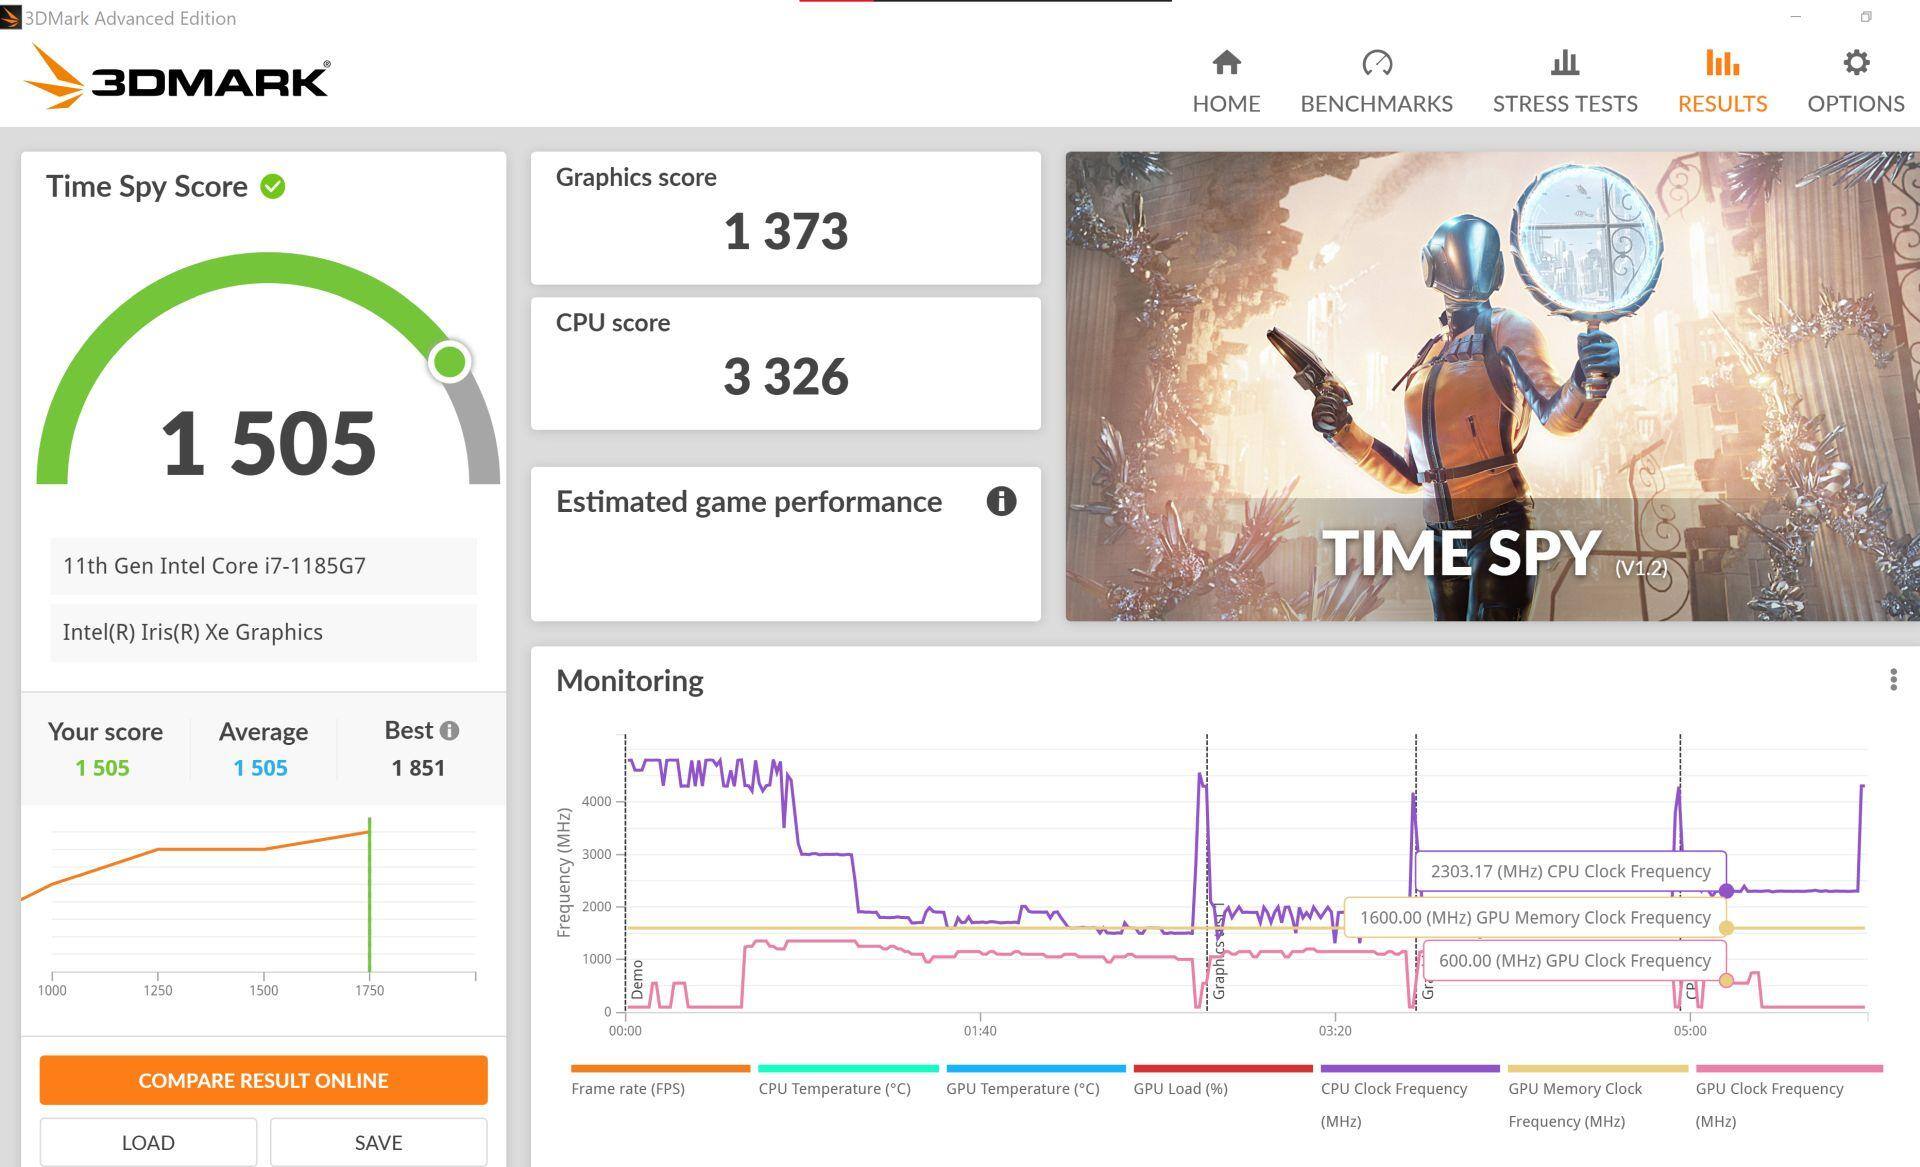Click the Estimated game performance info icon

tap(1001, 501)
